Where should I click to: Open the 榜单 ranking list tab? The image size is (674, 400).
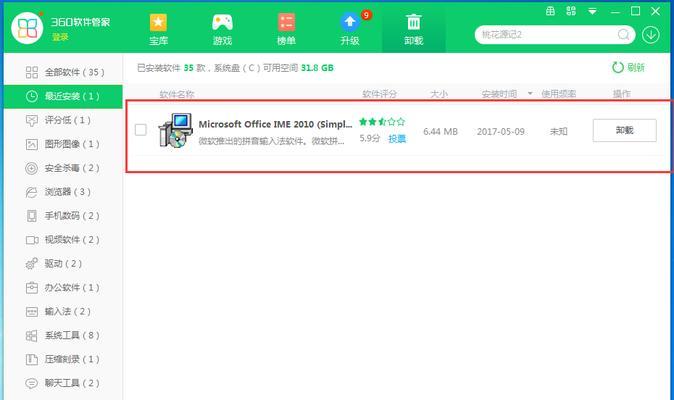[286, 29]
